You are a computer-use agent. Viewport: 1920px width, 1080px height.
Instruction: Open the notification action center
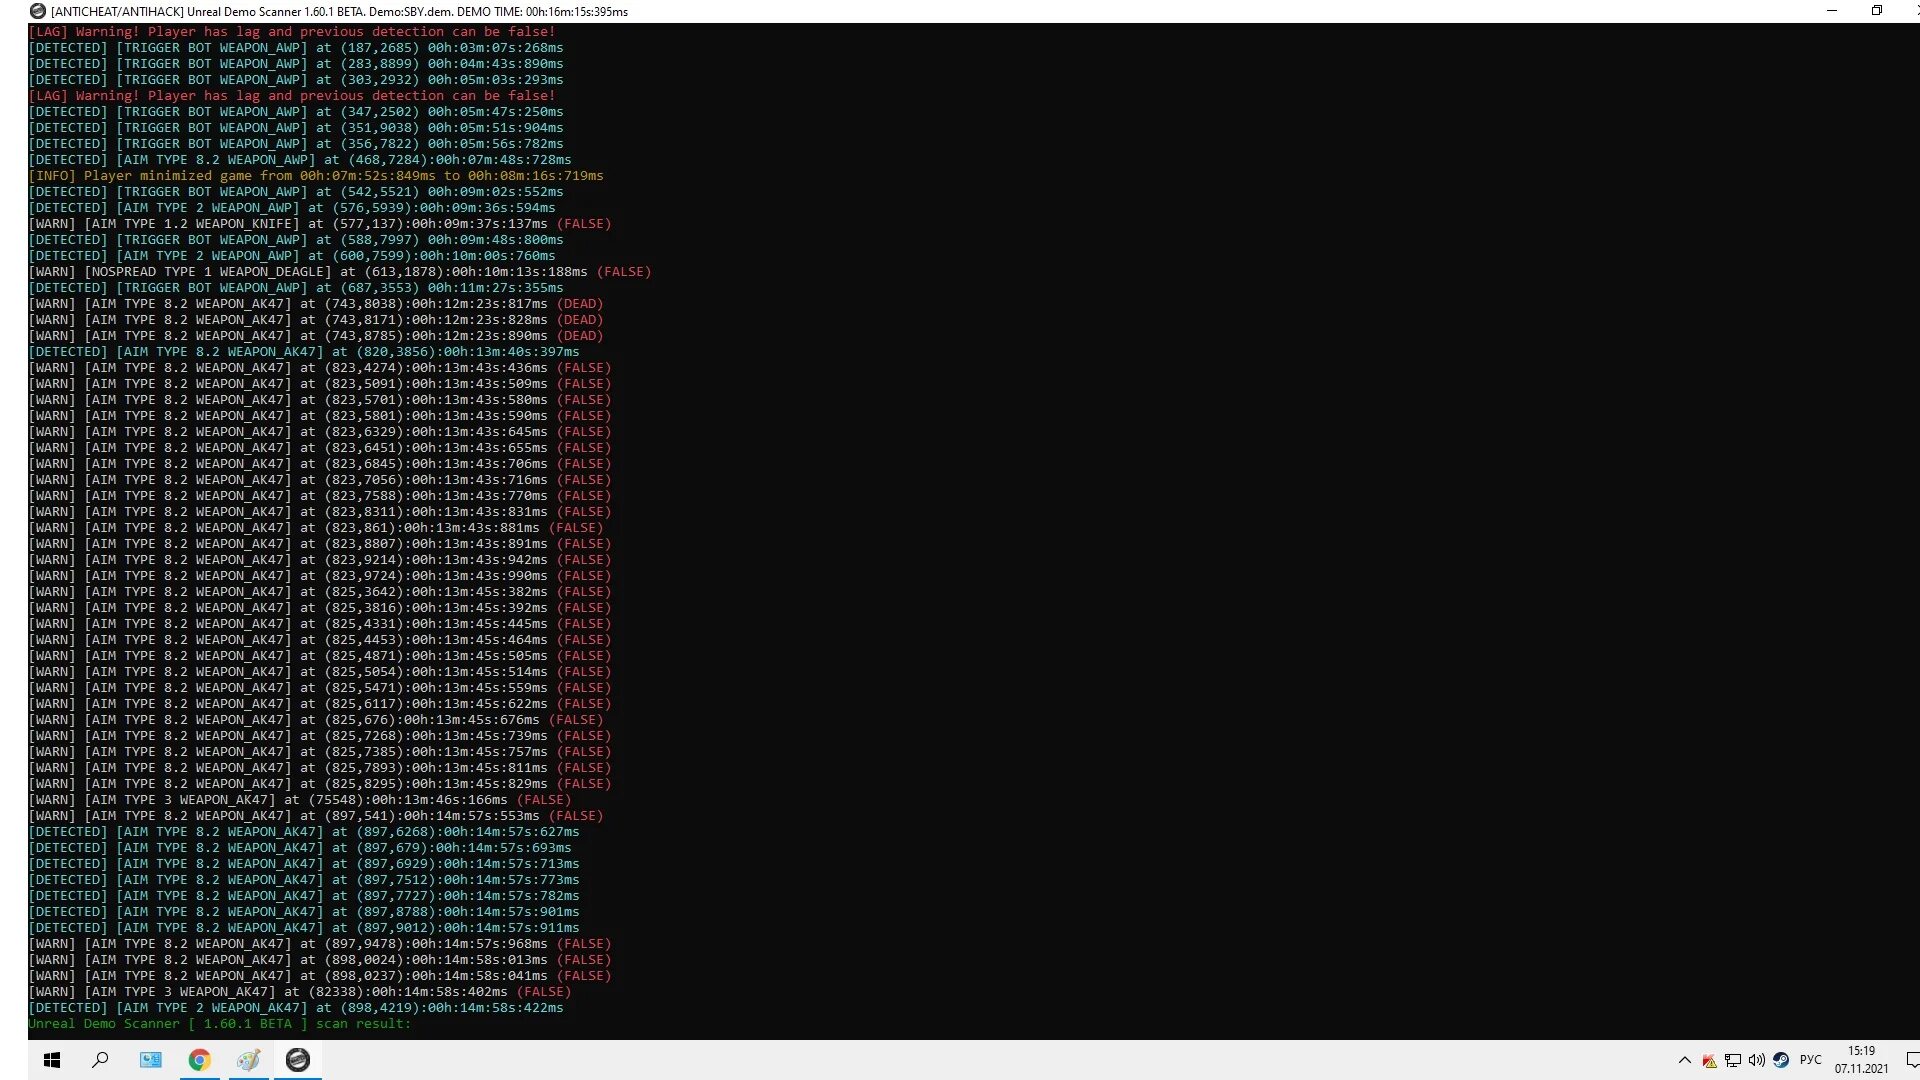pyautogui.click(x=1911, y=1060)
